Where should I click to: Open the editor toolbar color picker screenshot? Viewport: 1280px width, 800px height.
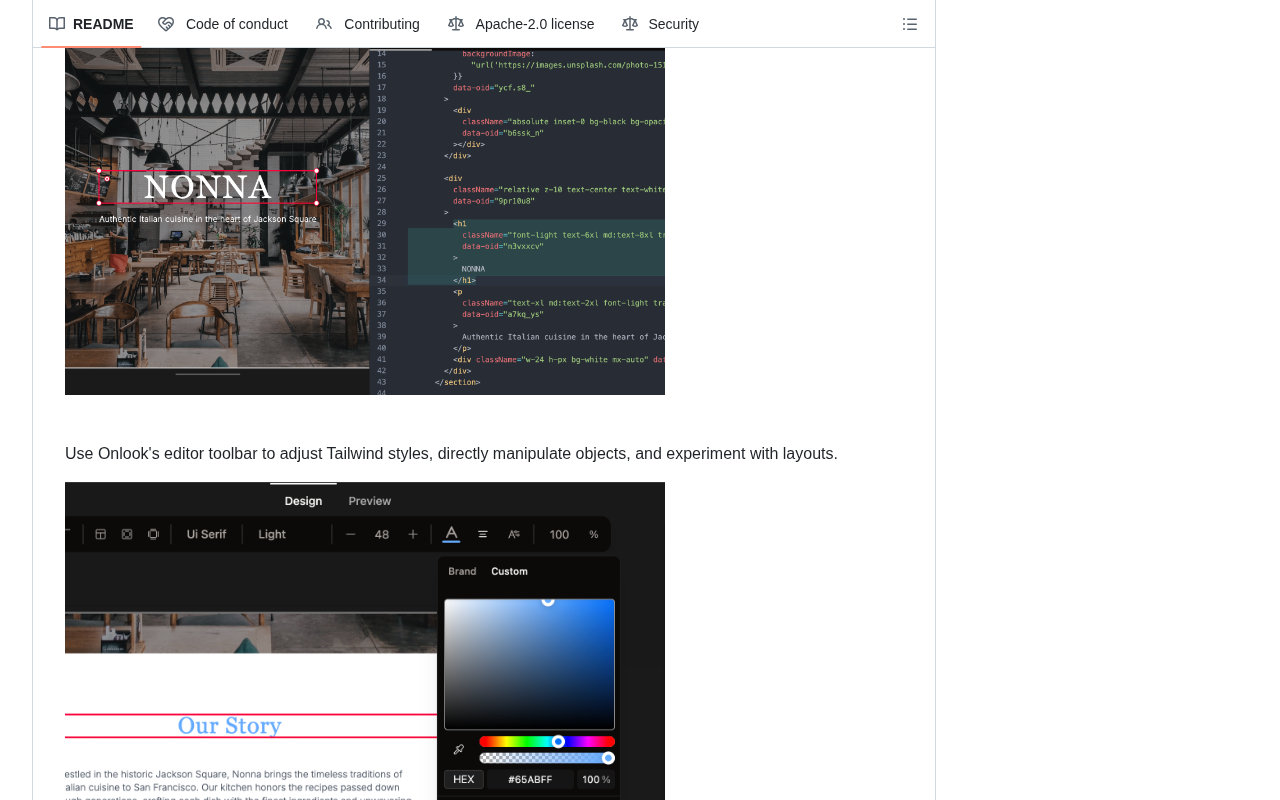[365, 641]
